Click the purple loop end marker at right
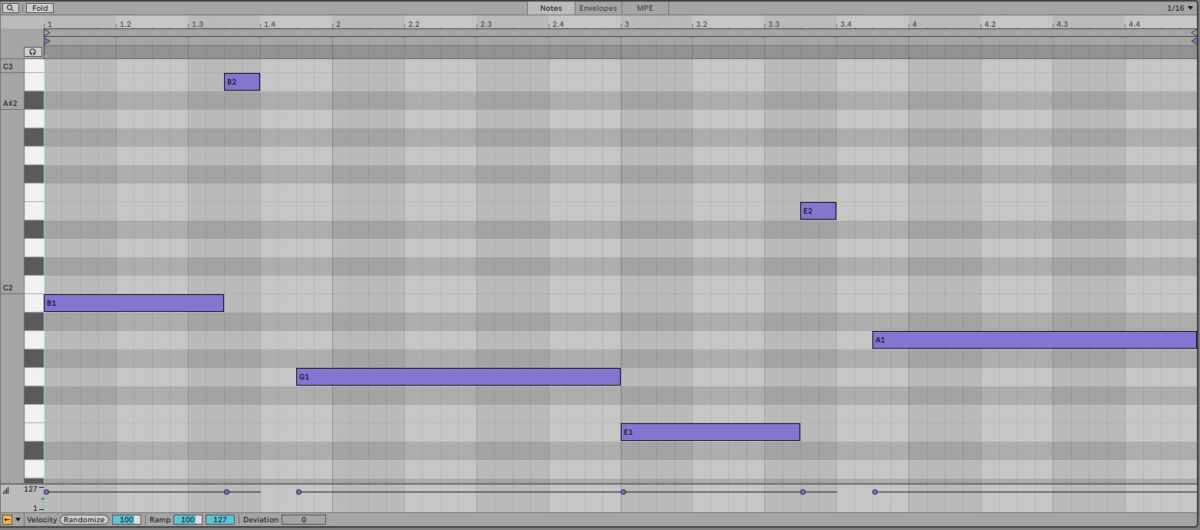Screen dimensions: 1200x530 click(x=1192, y=41)
